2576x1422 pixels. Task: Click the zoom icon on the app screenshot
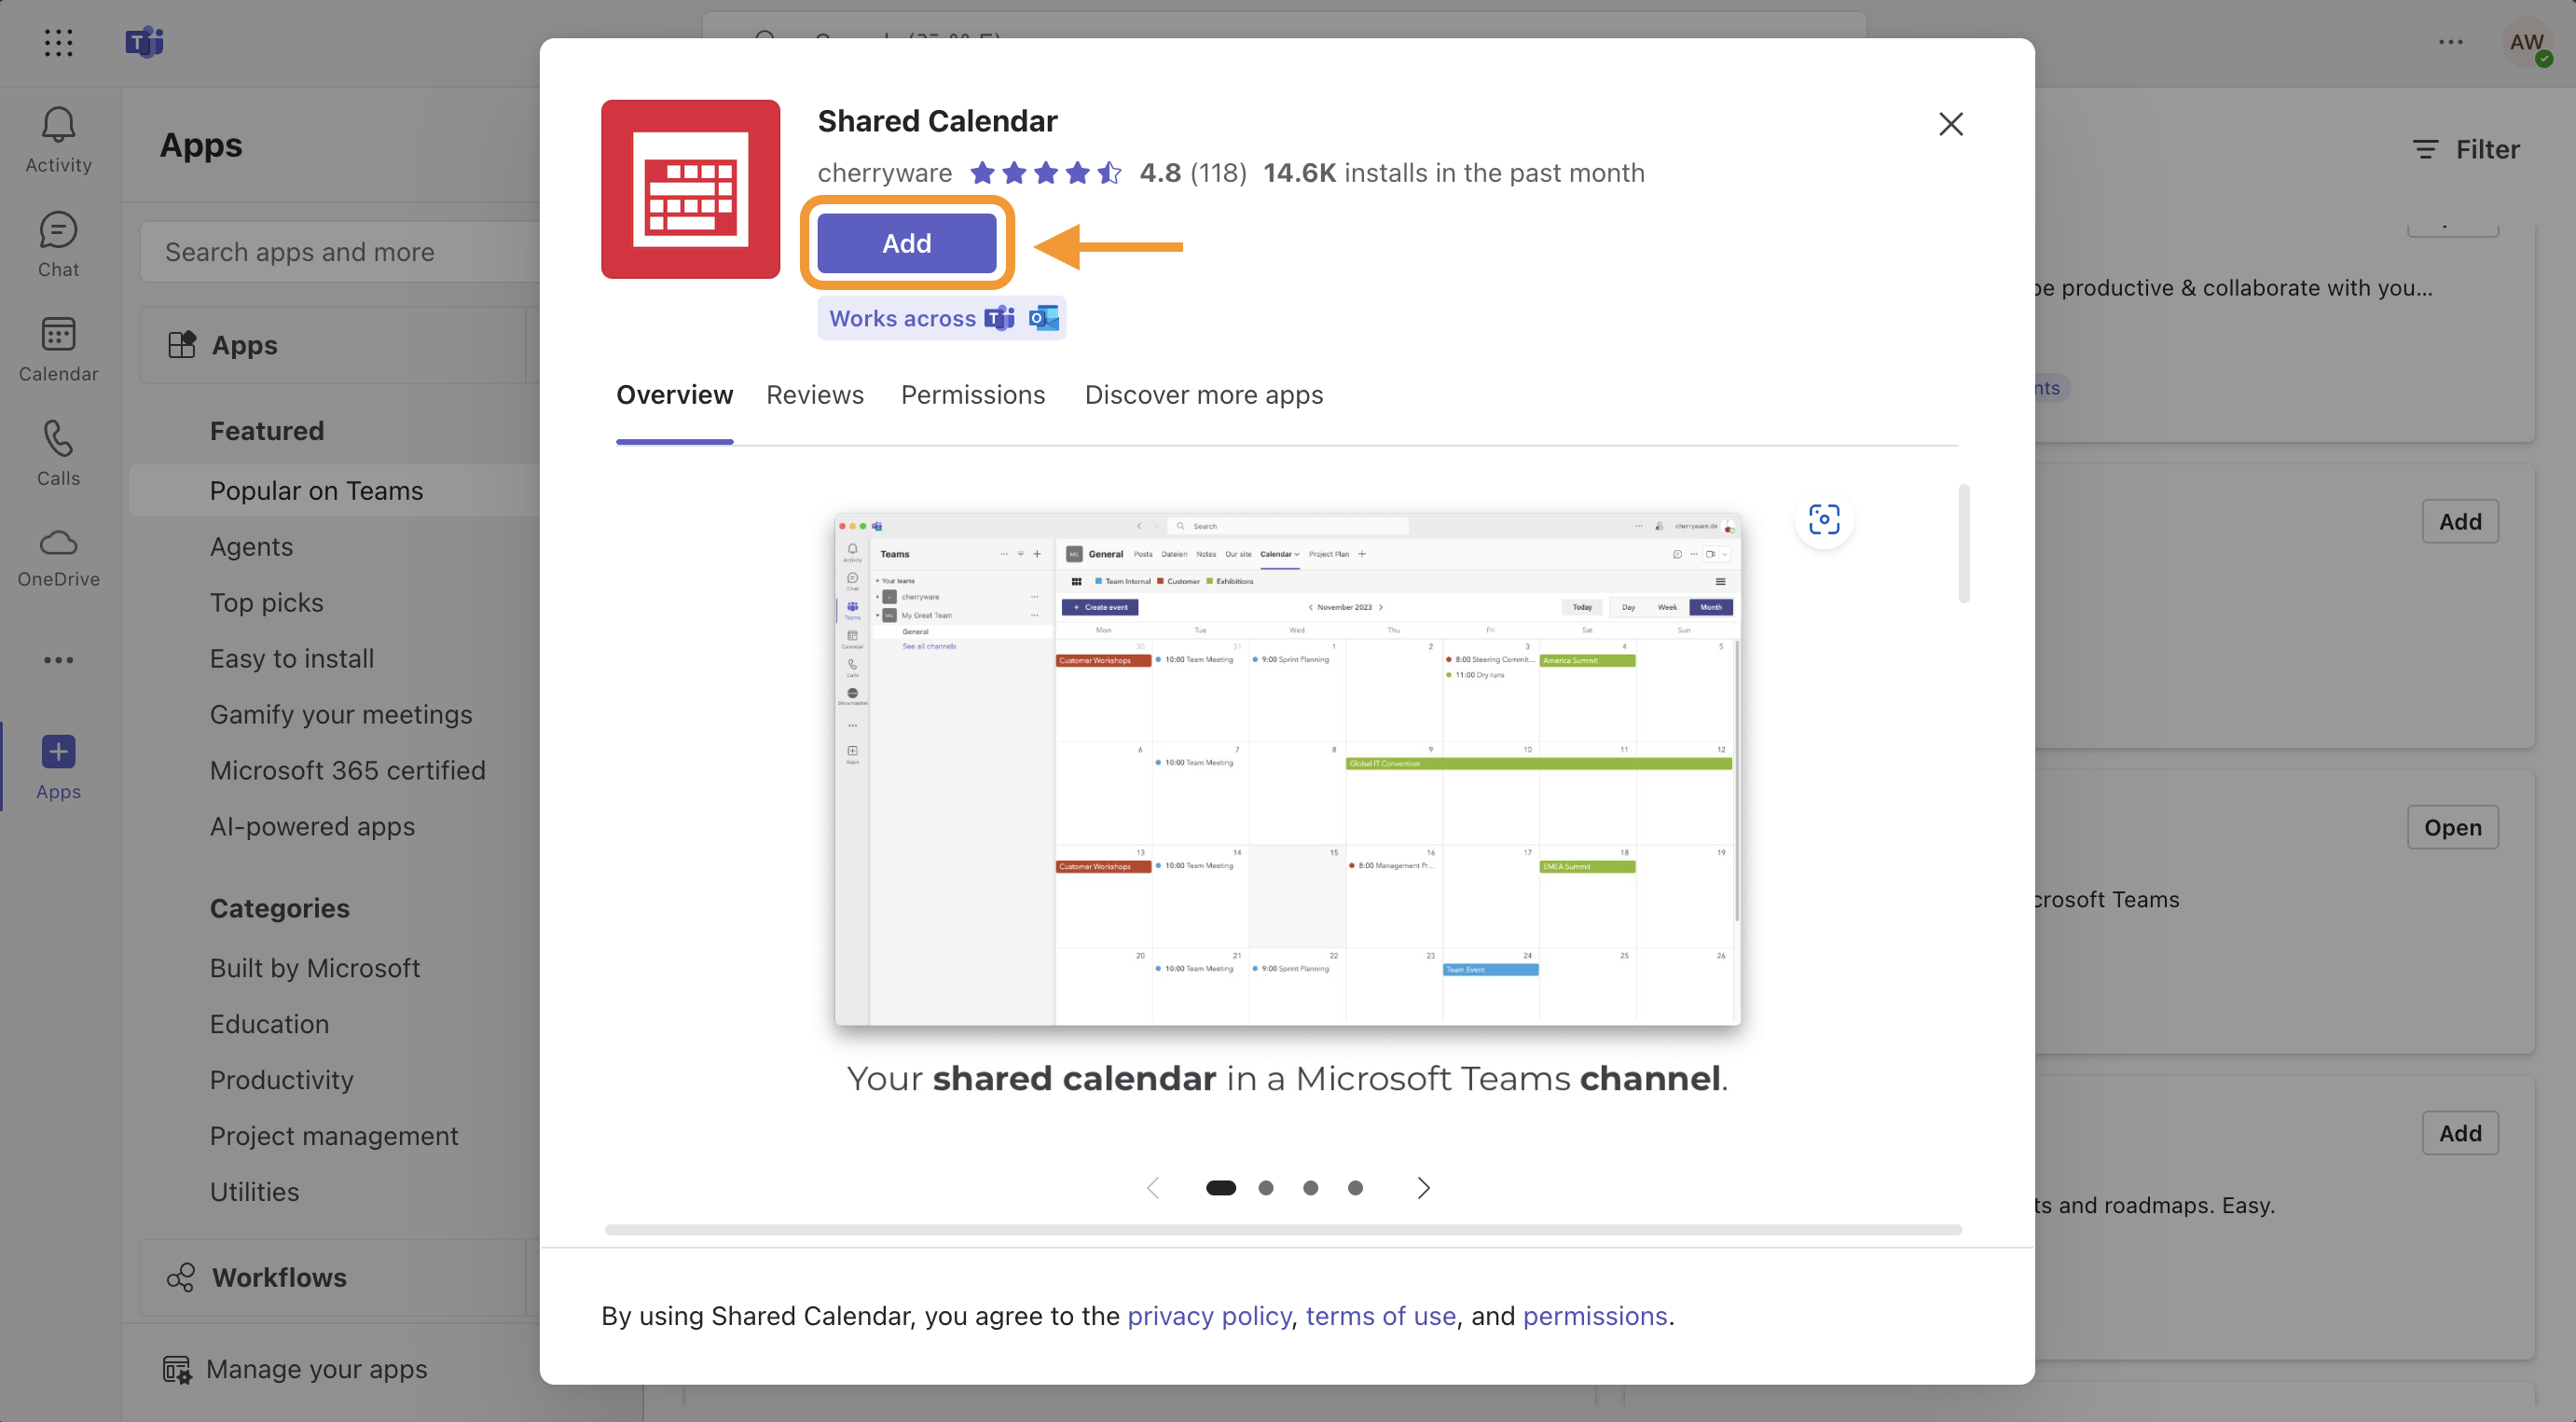tap(1824, 519)
